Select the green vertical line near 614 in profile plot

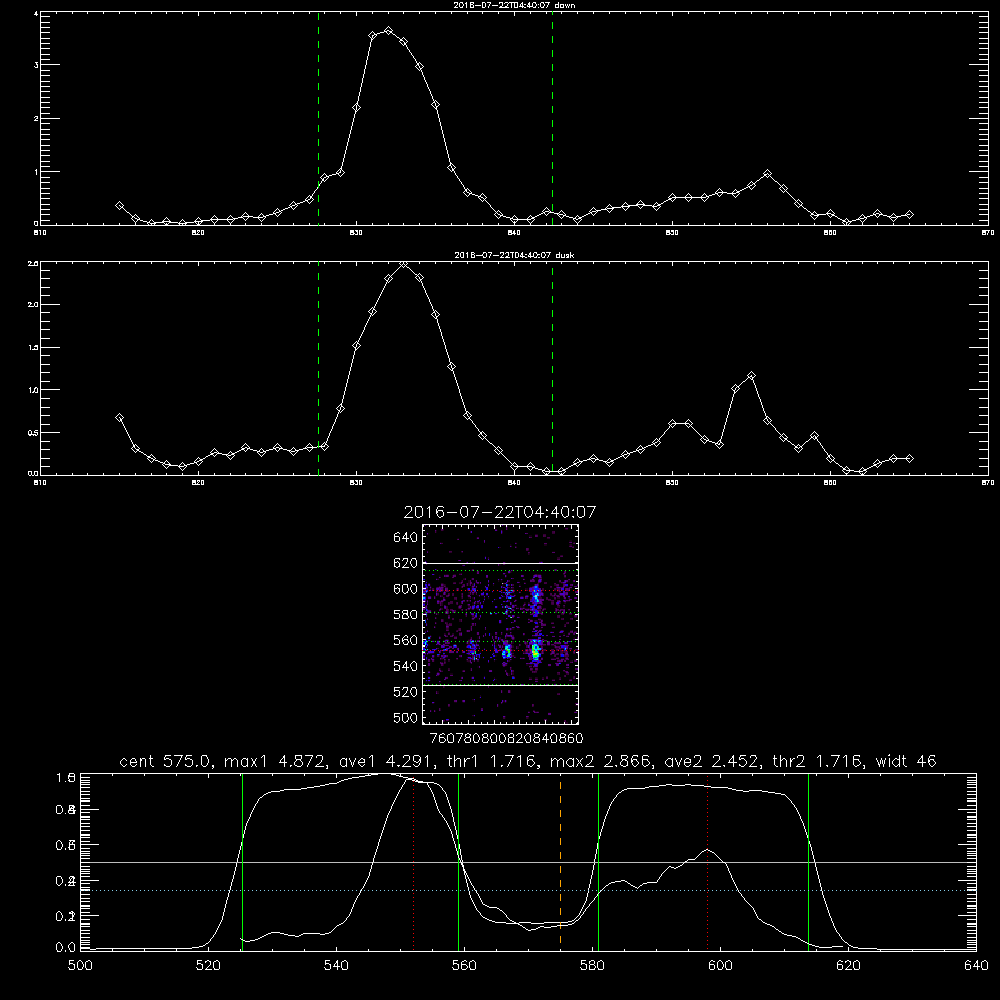pos(808,861)
